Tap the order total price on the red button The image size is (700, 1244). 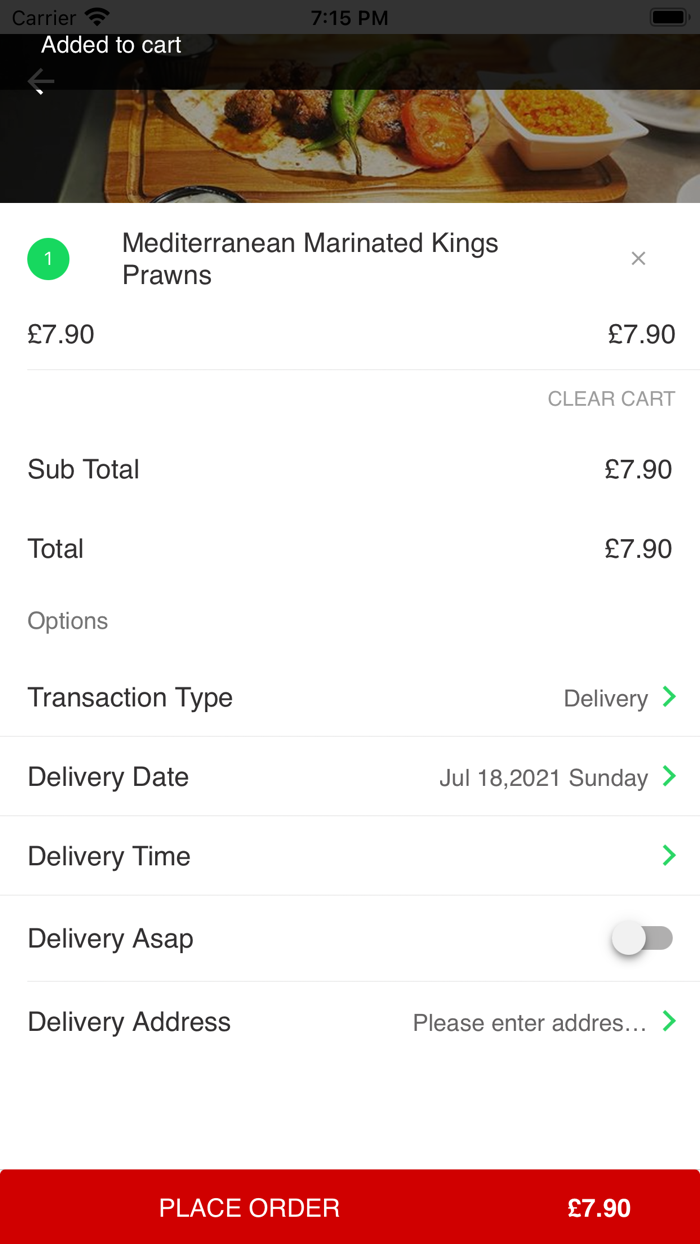click(599, 1208)
